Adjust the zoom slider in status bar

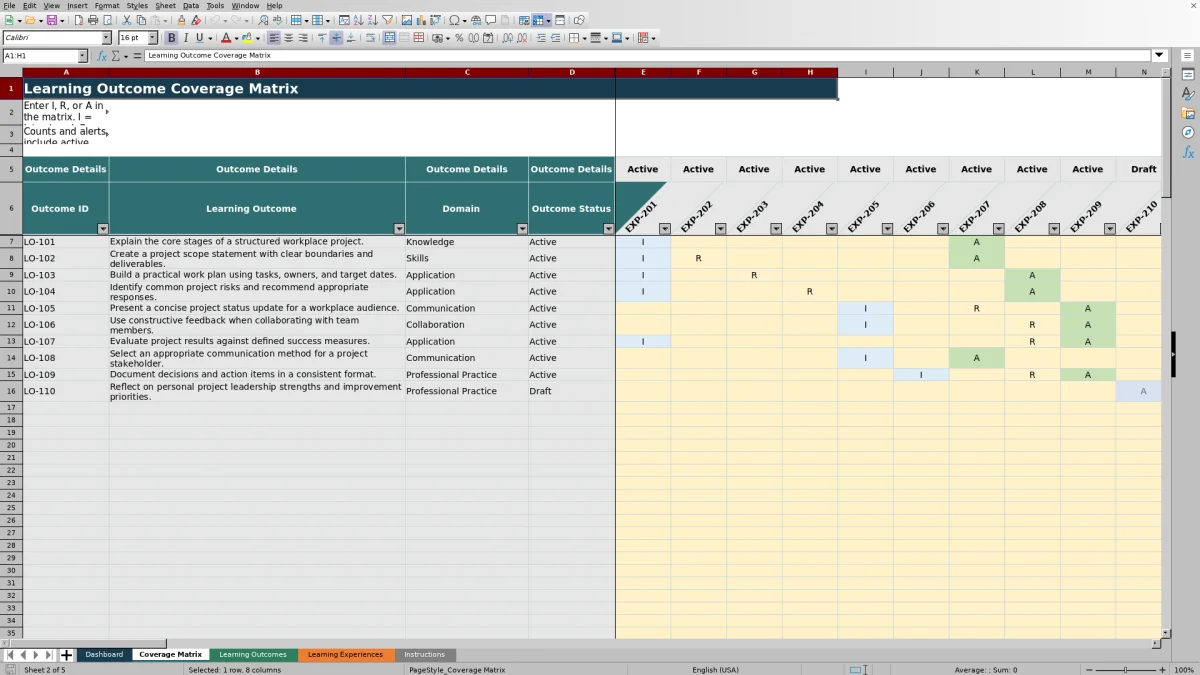[1125, 670]
